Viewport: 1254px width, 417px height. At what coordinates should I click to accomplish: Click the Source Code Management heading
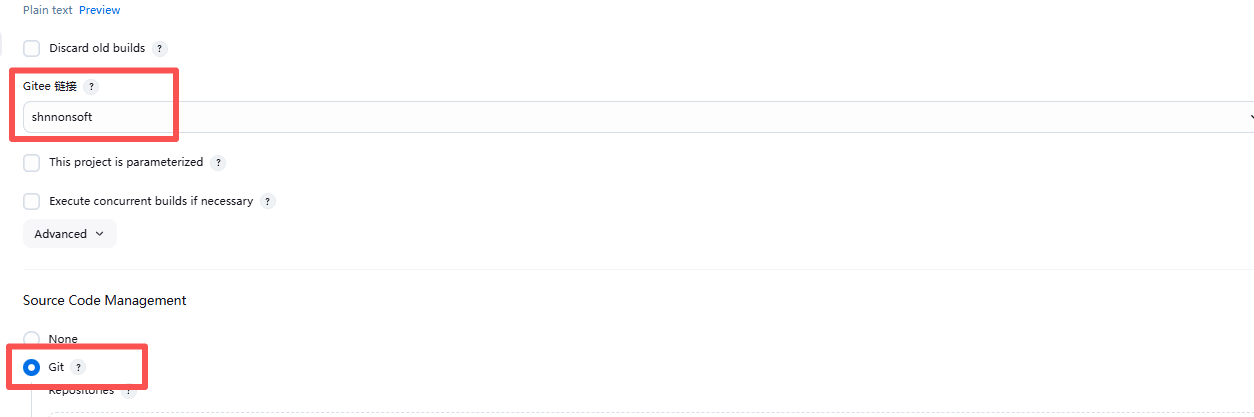(x=105, y=300)
